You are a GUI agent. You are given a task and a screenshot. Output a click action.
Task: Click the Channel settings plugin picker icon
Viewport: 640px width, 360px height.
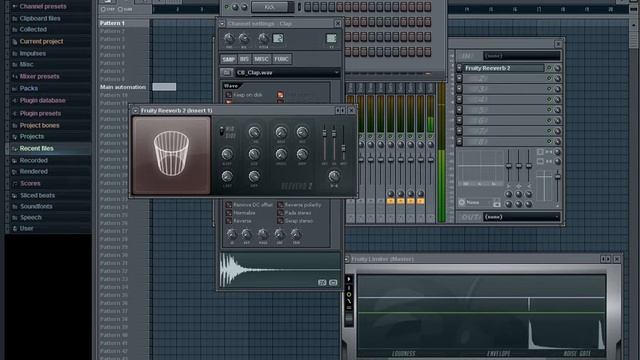[278, 39]
